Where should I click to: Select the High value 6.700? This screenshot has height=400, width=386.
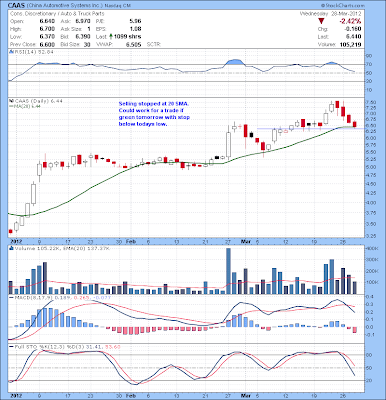47,29
